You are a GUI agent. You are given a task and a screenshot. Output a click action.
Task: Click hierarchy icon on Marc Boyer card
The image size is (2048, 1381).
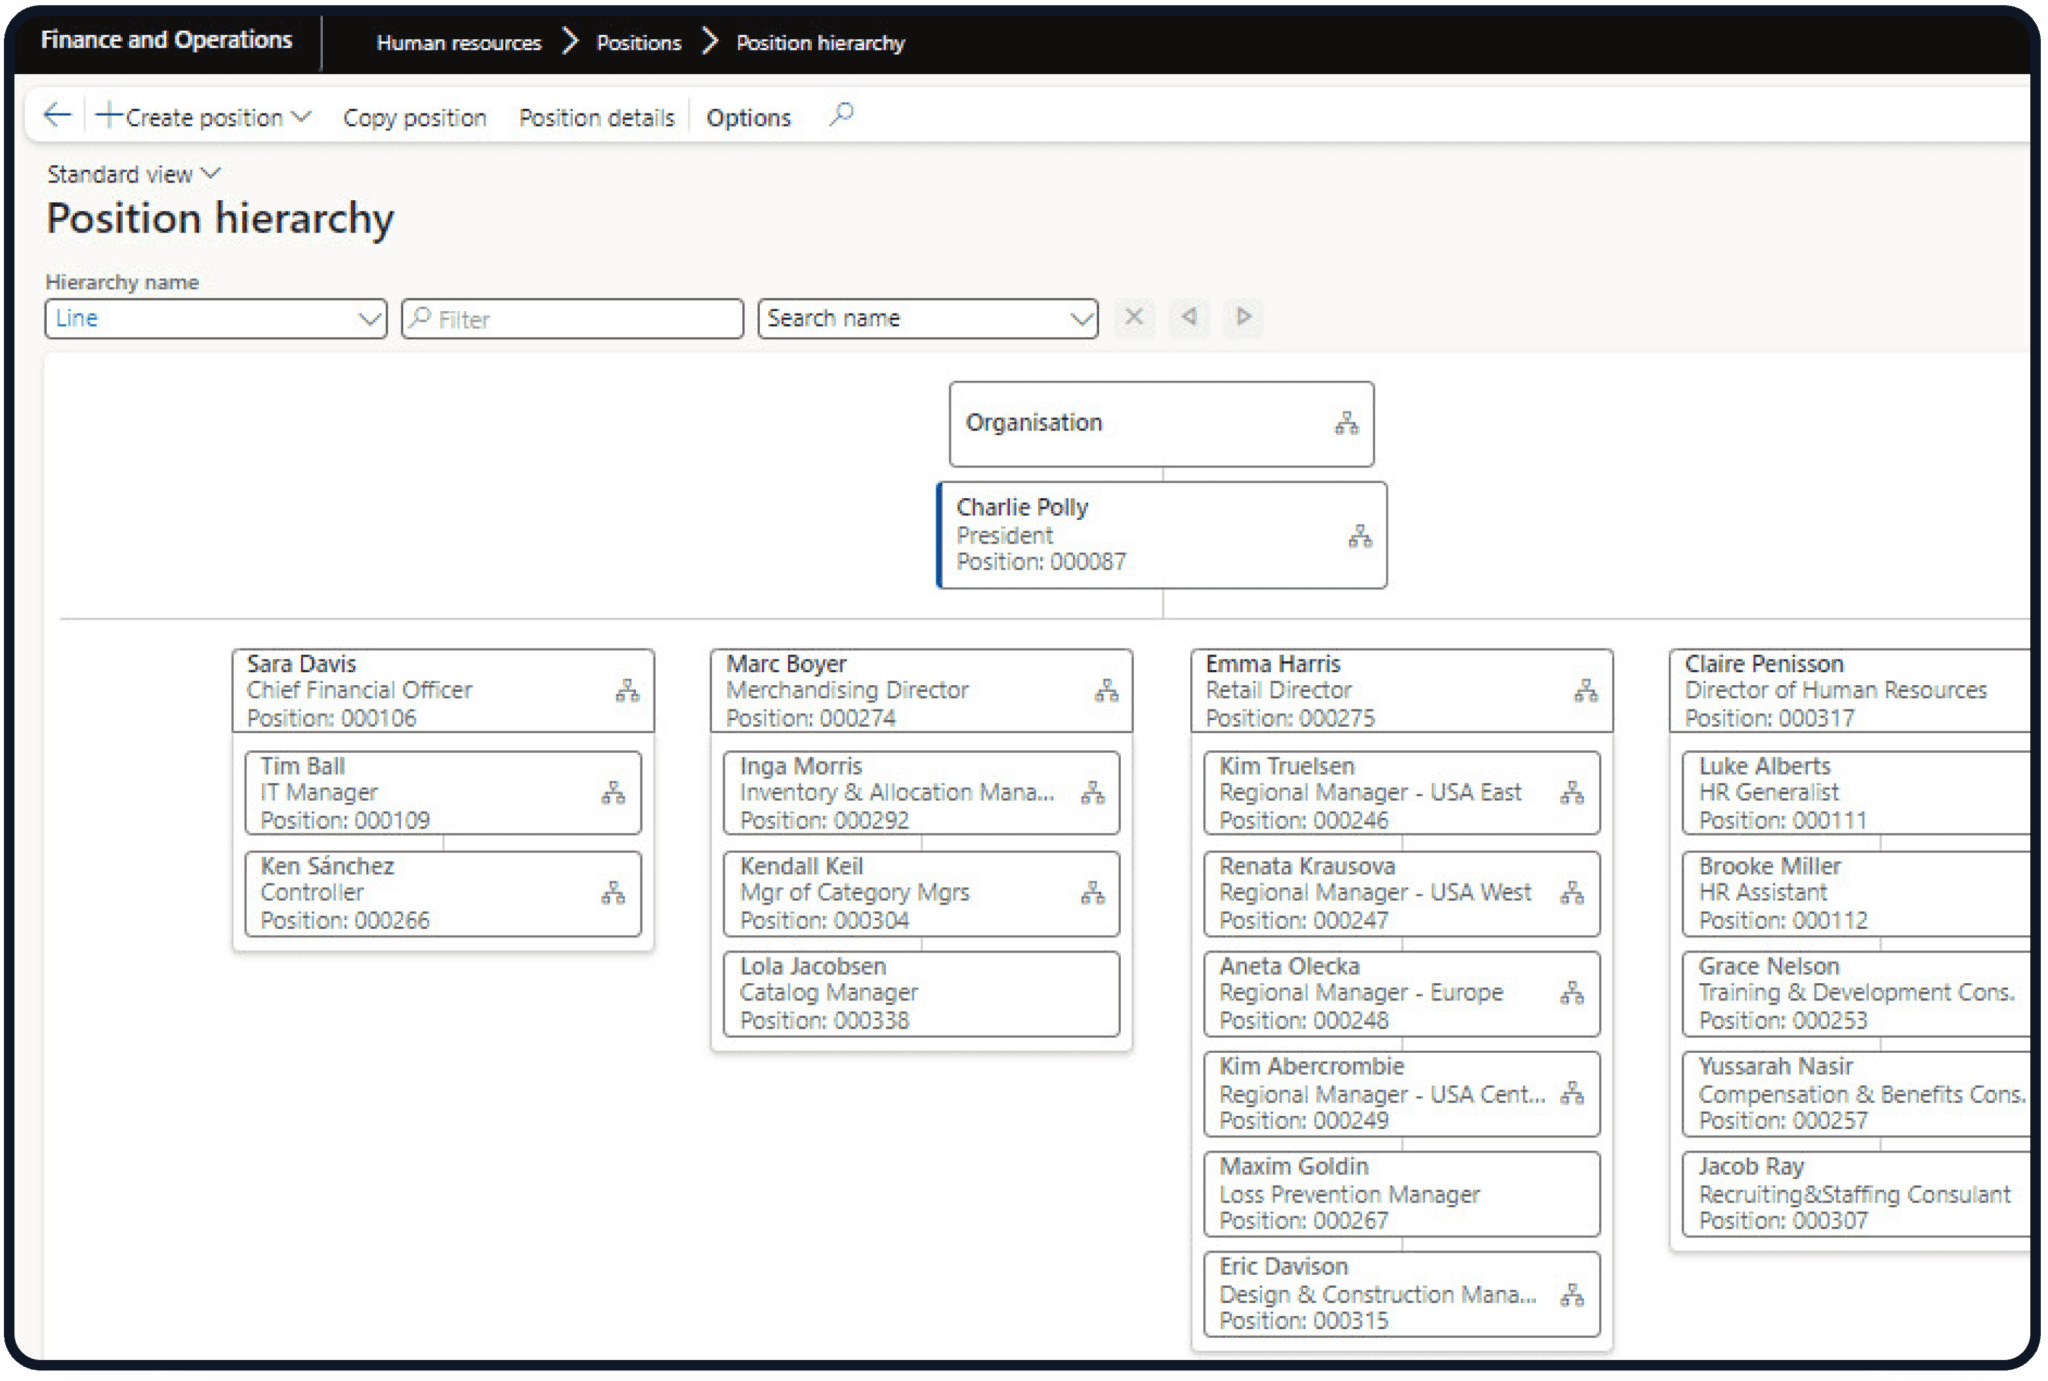(1106, 691)
